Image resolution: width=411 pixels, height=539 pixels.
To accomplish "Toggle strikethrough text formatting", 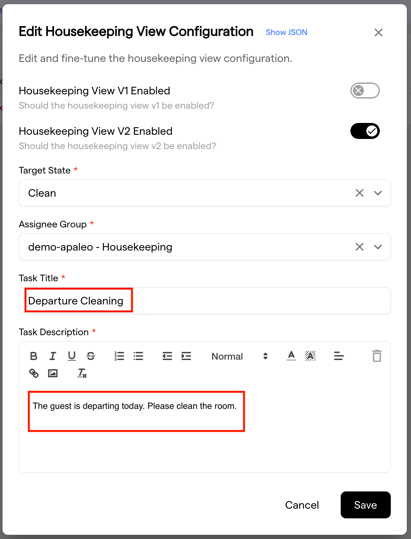I will pos(91,356).
